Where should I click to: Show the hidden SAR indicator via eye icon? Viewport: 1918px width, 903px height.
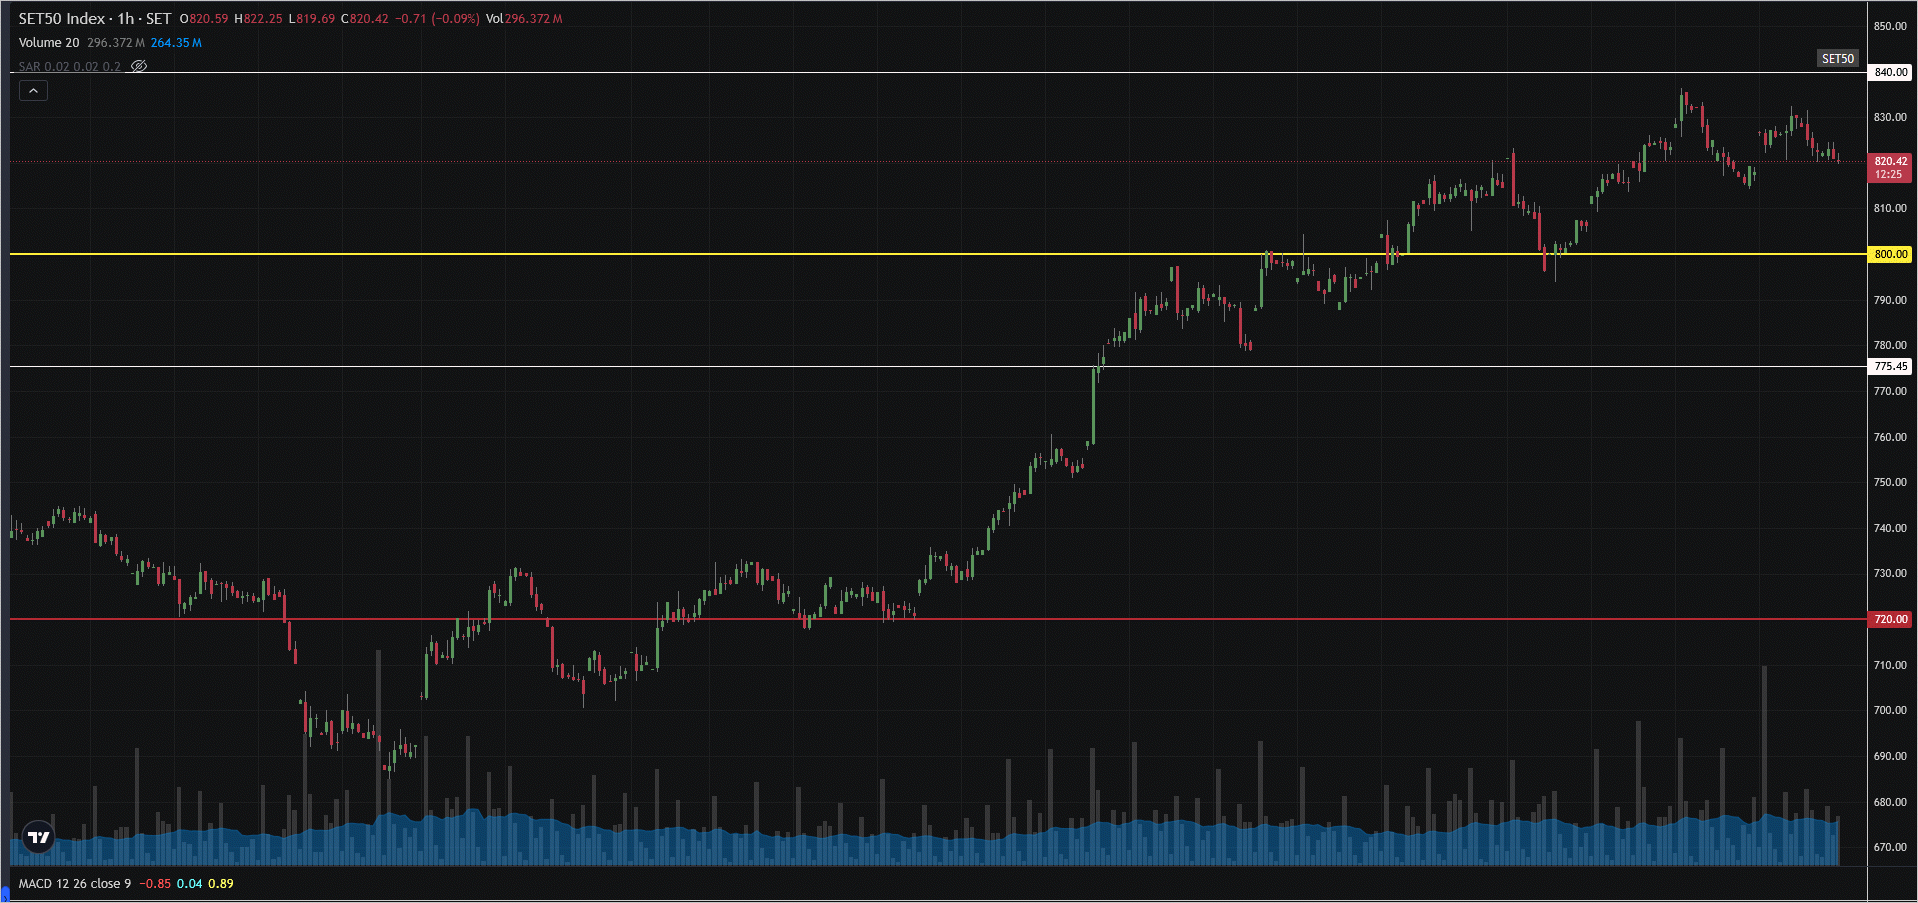tap(139, 66)
